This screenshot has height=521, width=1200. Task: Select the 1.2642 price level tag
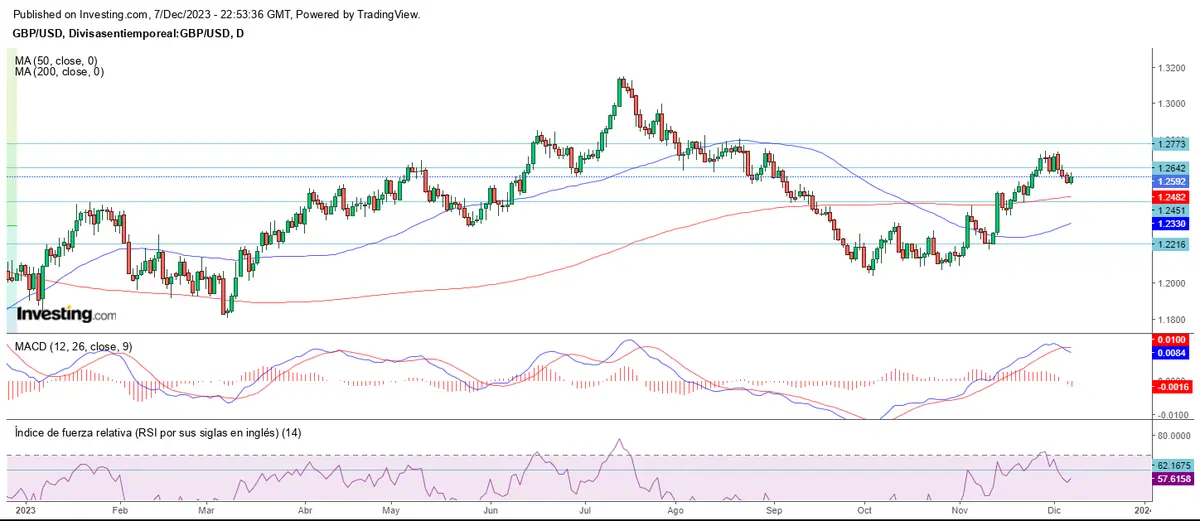tap(1170, 168)
